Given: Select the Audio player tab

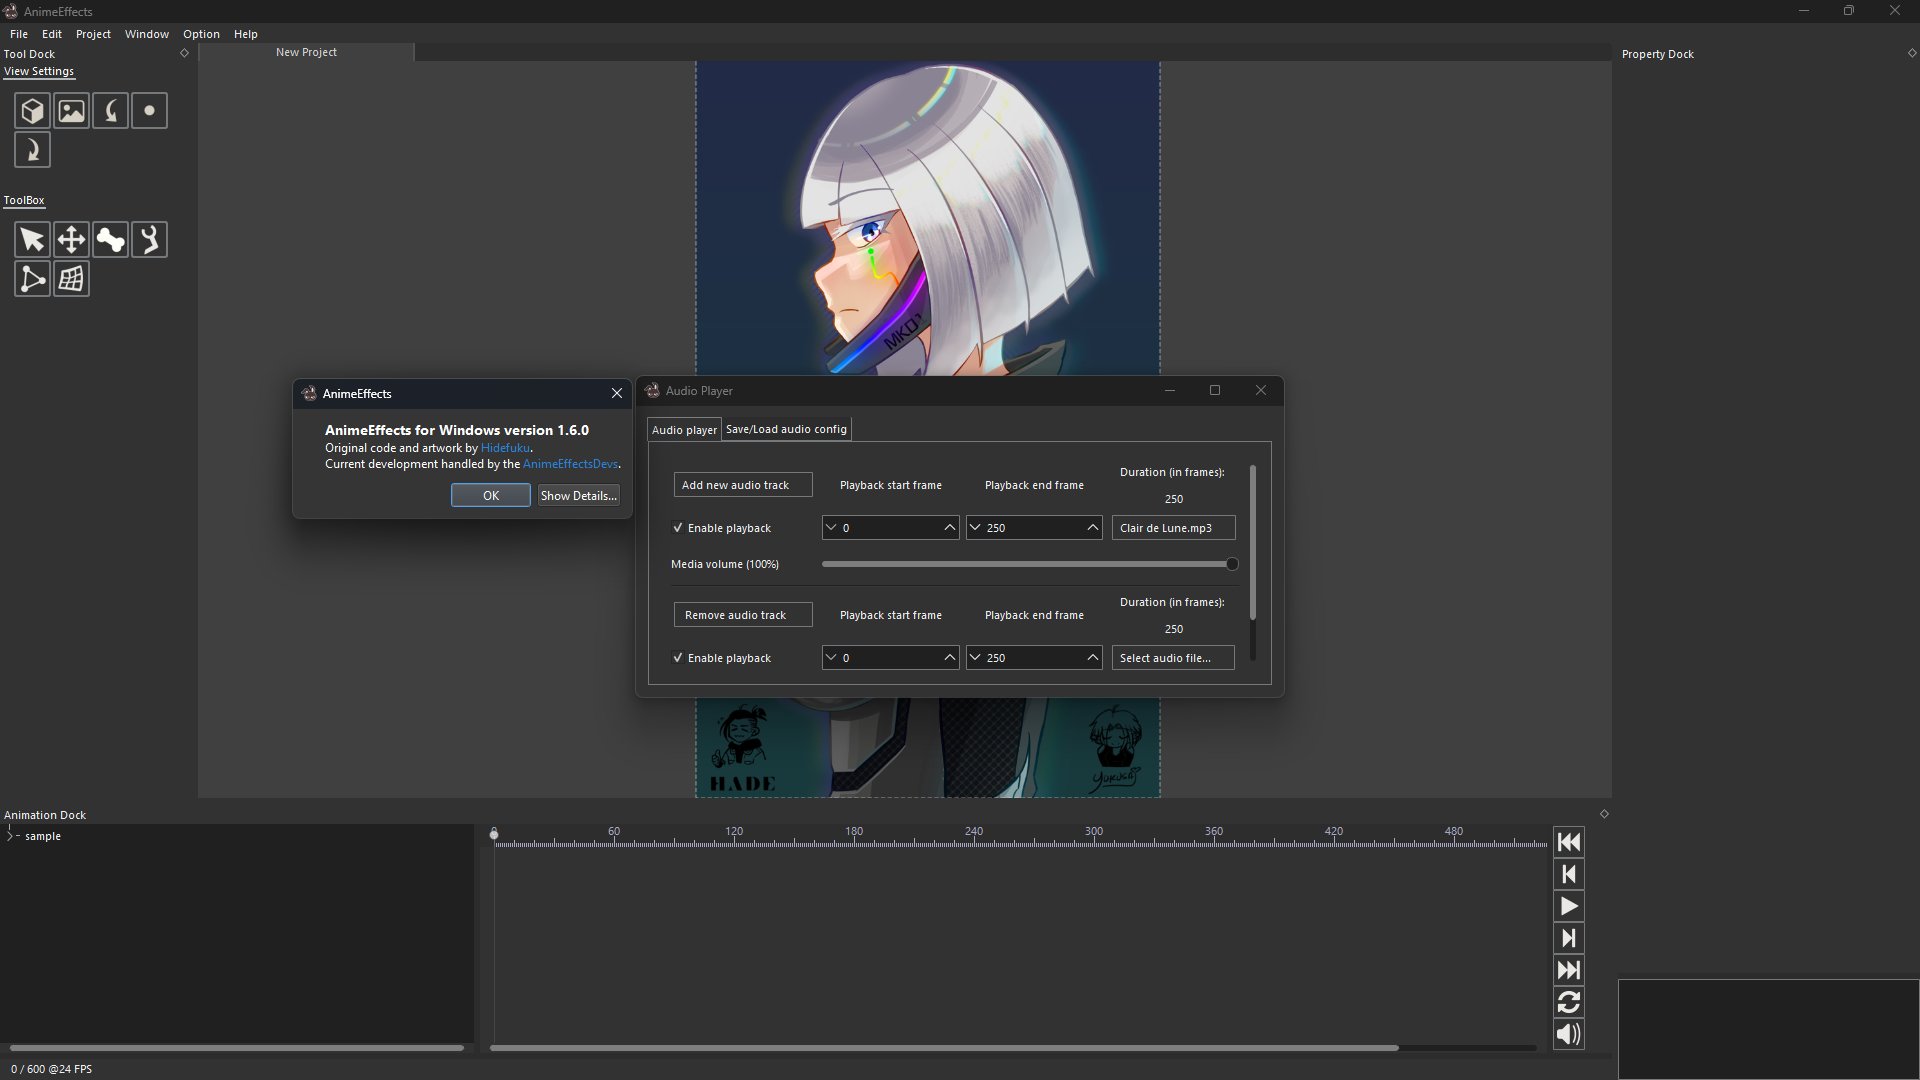Looking at the screenshot, I should point(684,430).
